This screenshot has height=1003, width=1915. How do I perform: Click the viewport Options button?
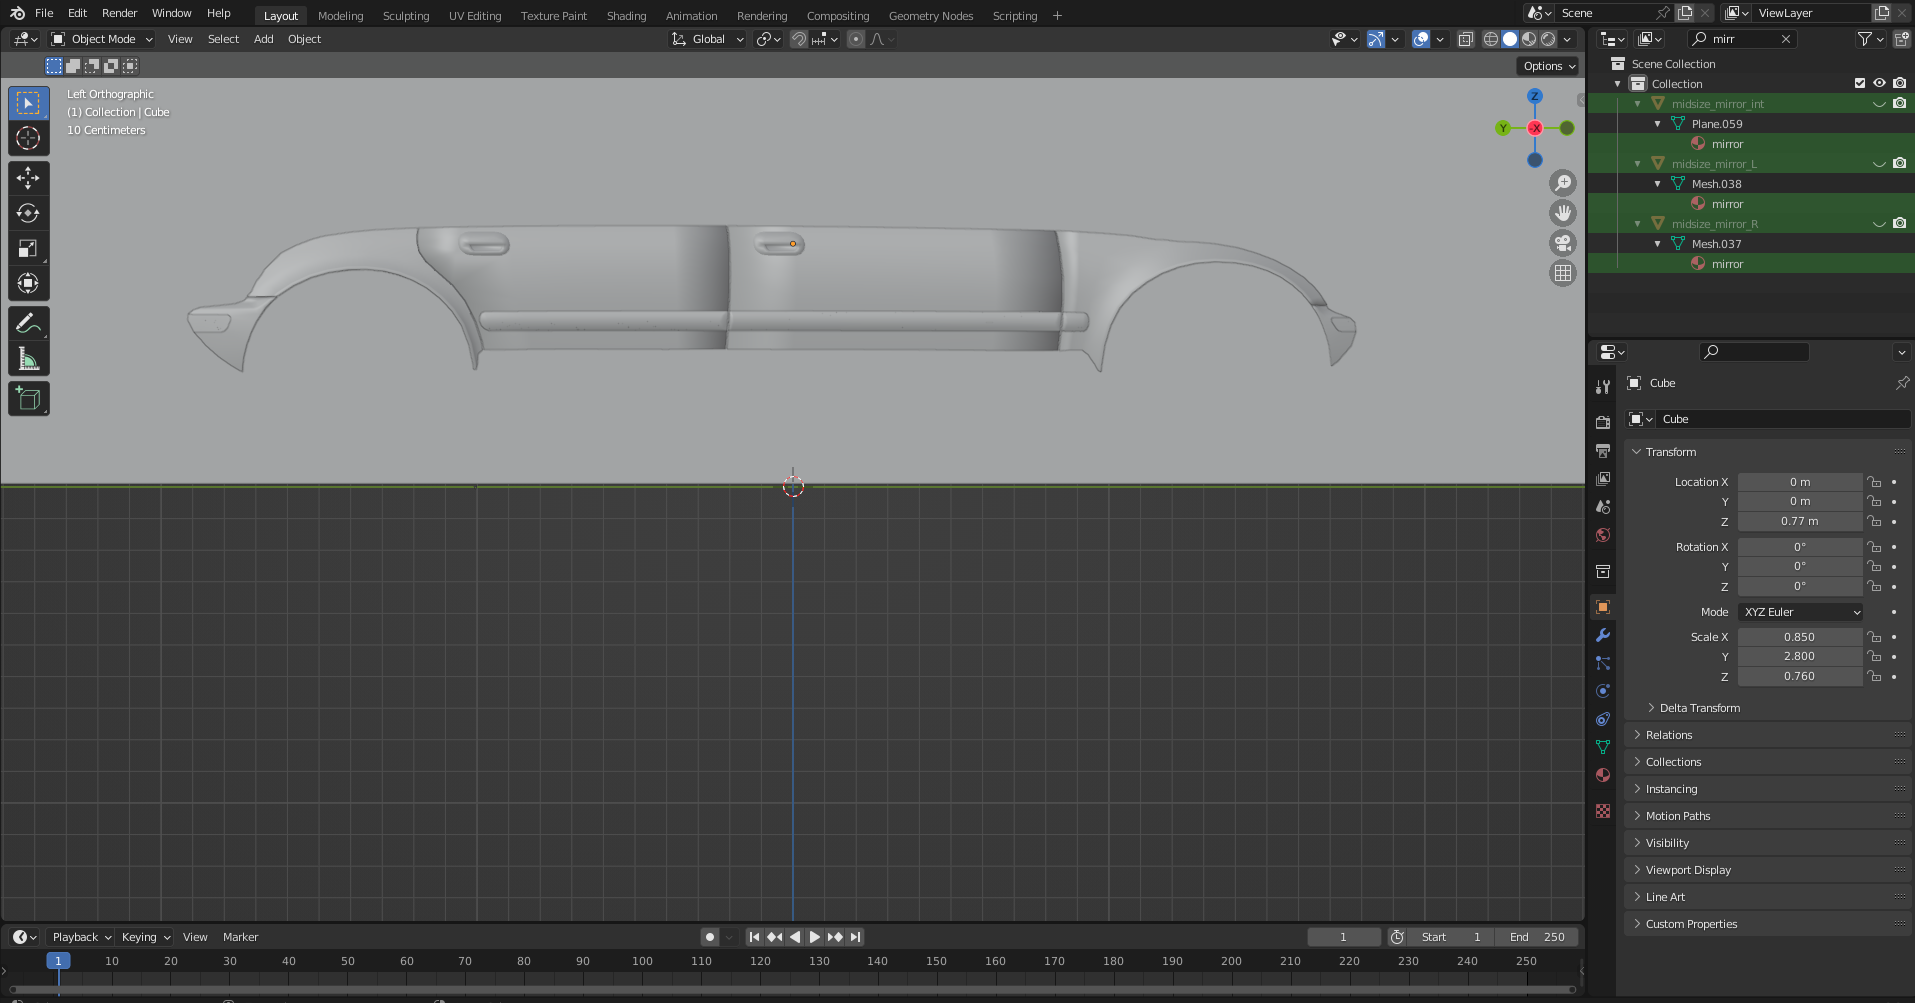click(1548, 66)
